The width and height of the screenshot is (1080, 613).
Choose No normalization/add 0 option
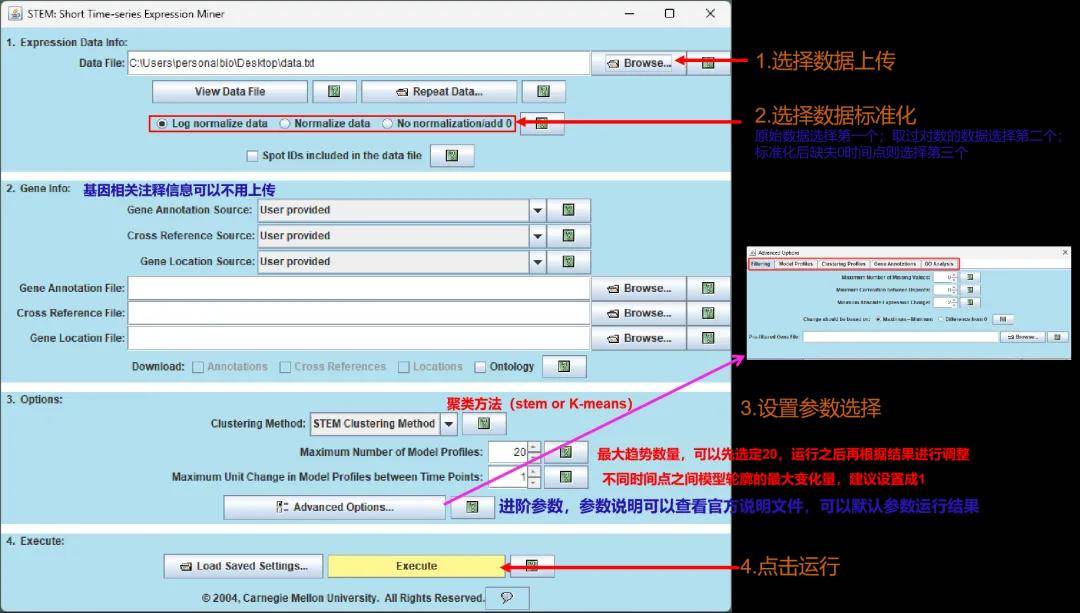point(388,124)
